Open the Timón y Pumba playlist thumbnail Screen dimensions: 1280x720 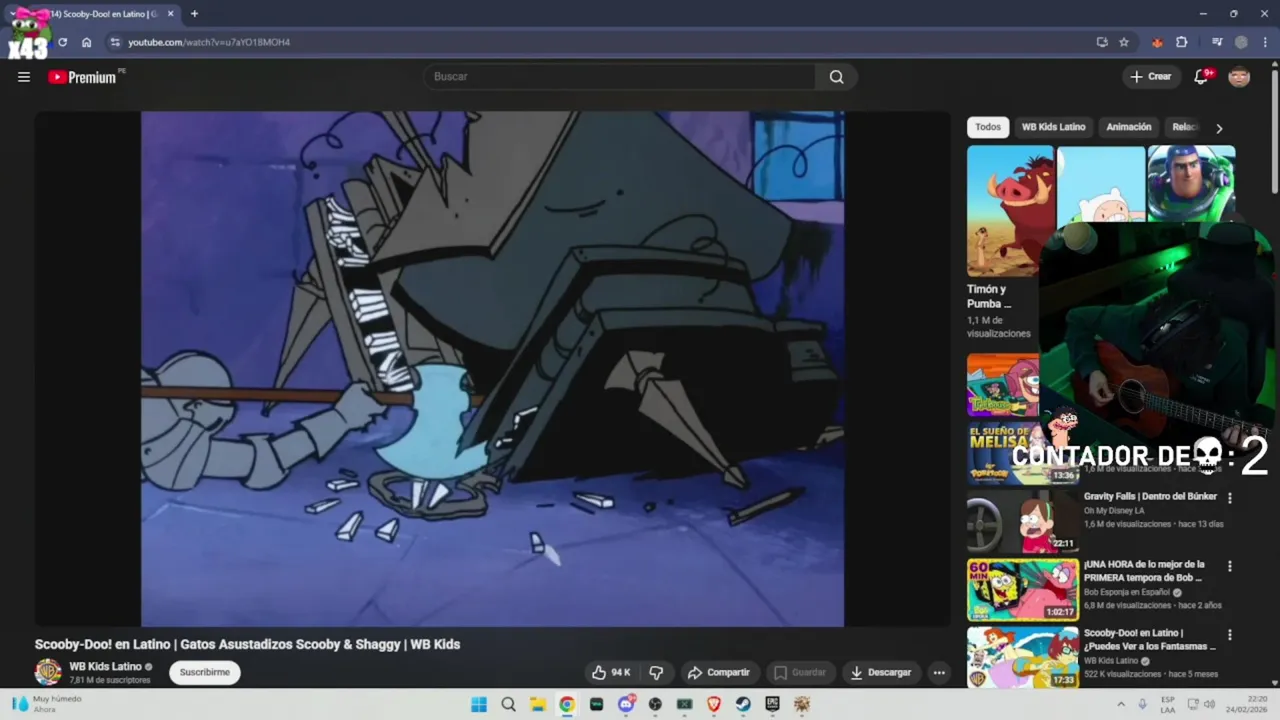[x=1010, y=211]
